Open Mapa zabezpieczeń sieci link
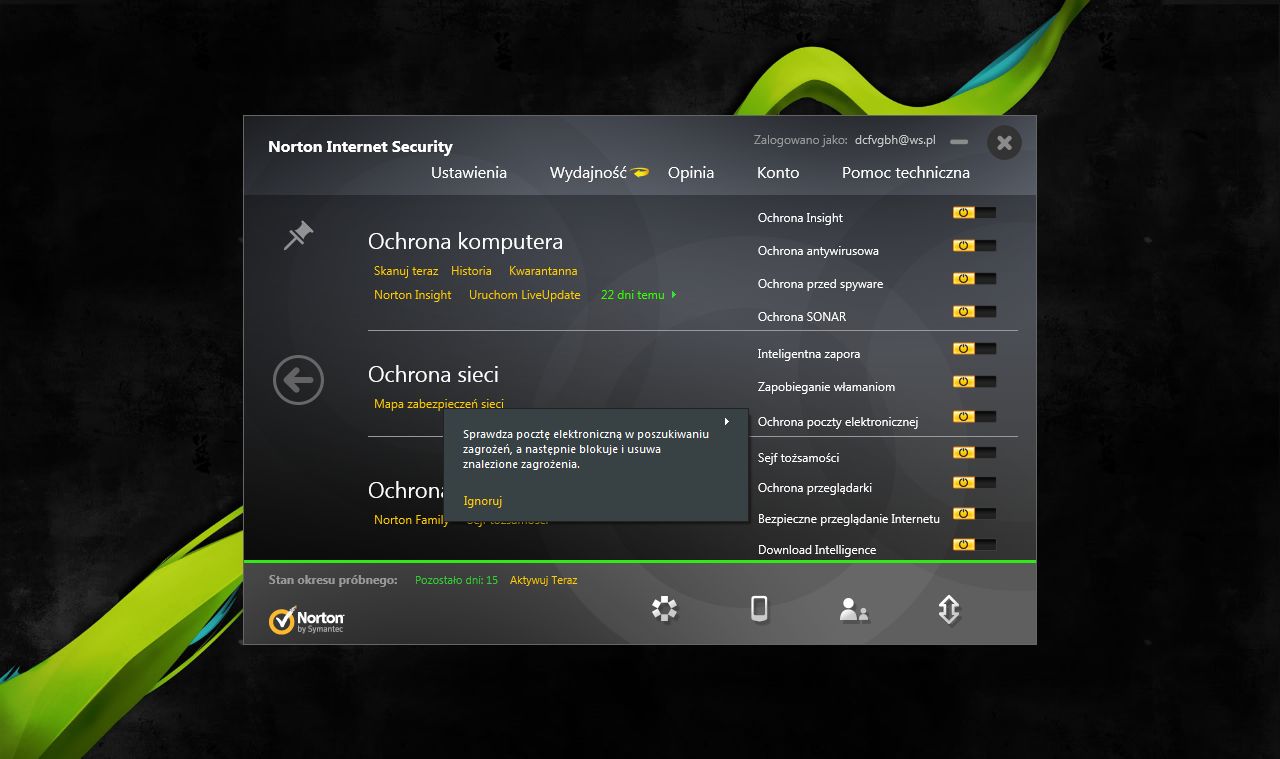The image size is (1280, 759). [x=439, y=404]
